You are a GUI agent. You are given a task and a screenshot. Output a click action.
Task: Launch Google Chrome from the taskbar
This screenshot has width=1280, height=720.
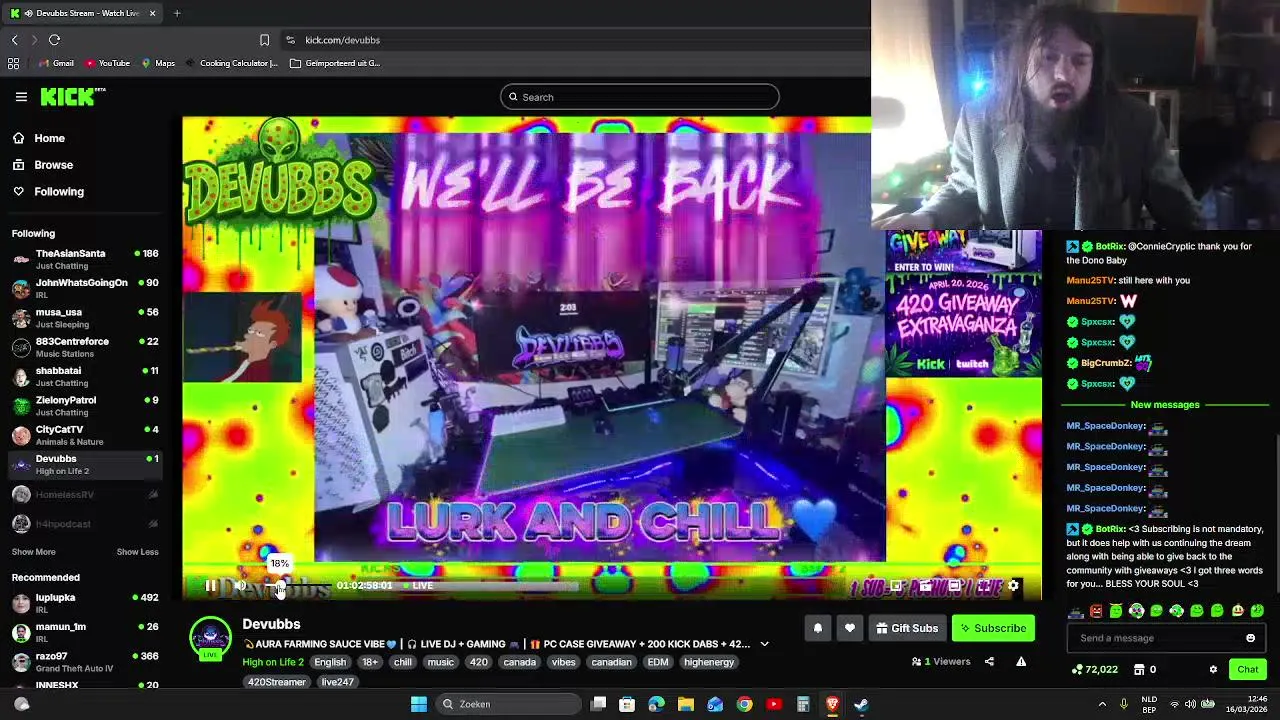(x=744, y=704)
